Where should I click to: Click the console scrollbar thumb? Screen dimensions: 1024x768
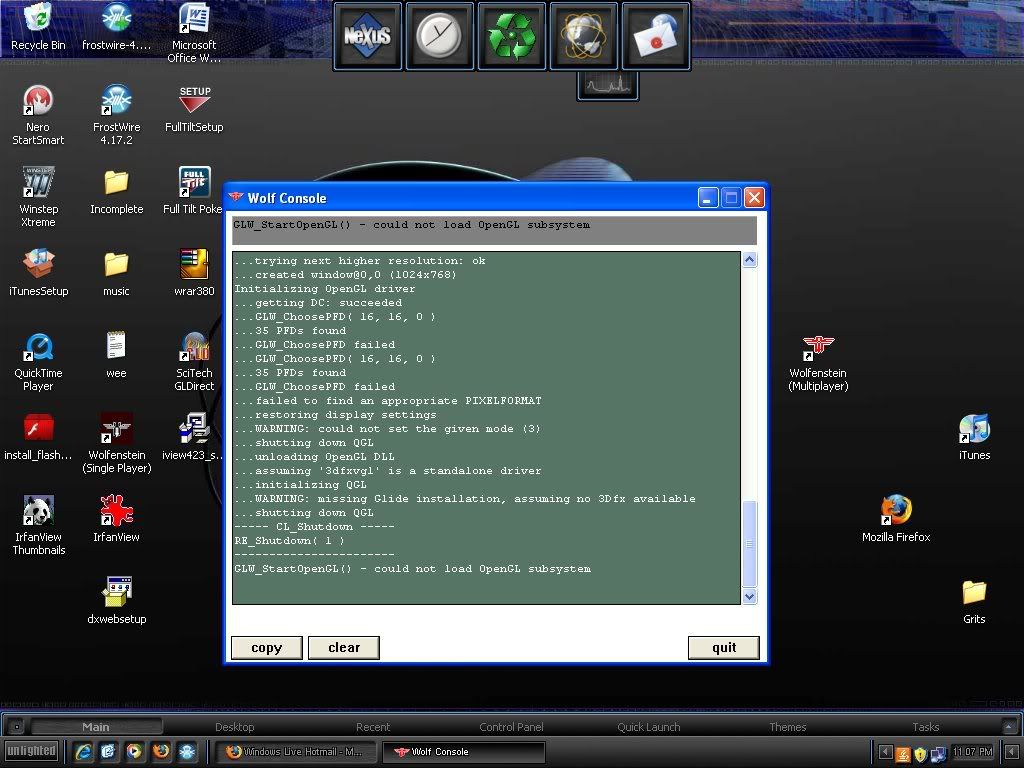click(x=750, y=543)
